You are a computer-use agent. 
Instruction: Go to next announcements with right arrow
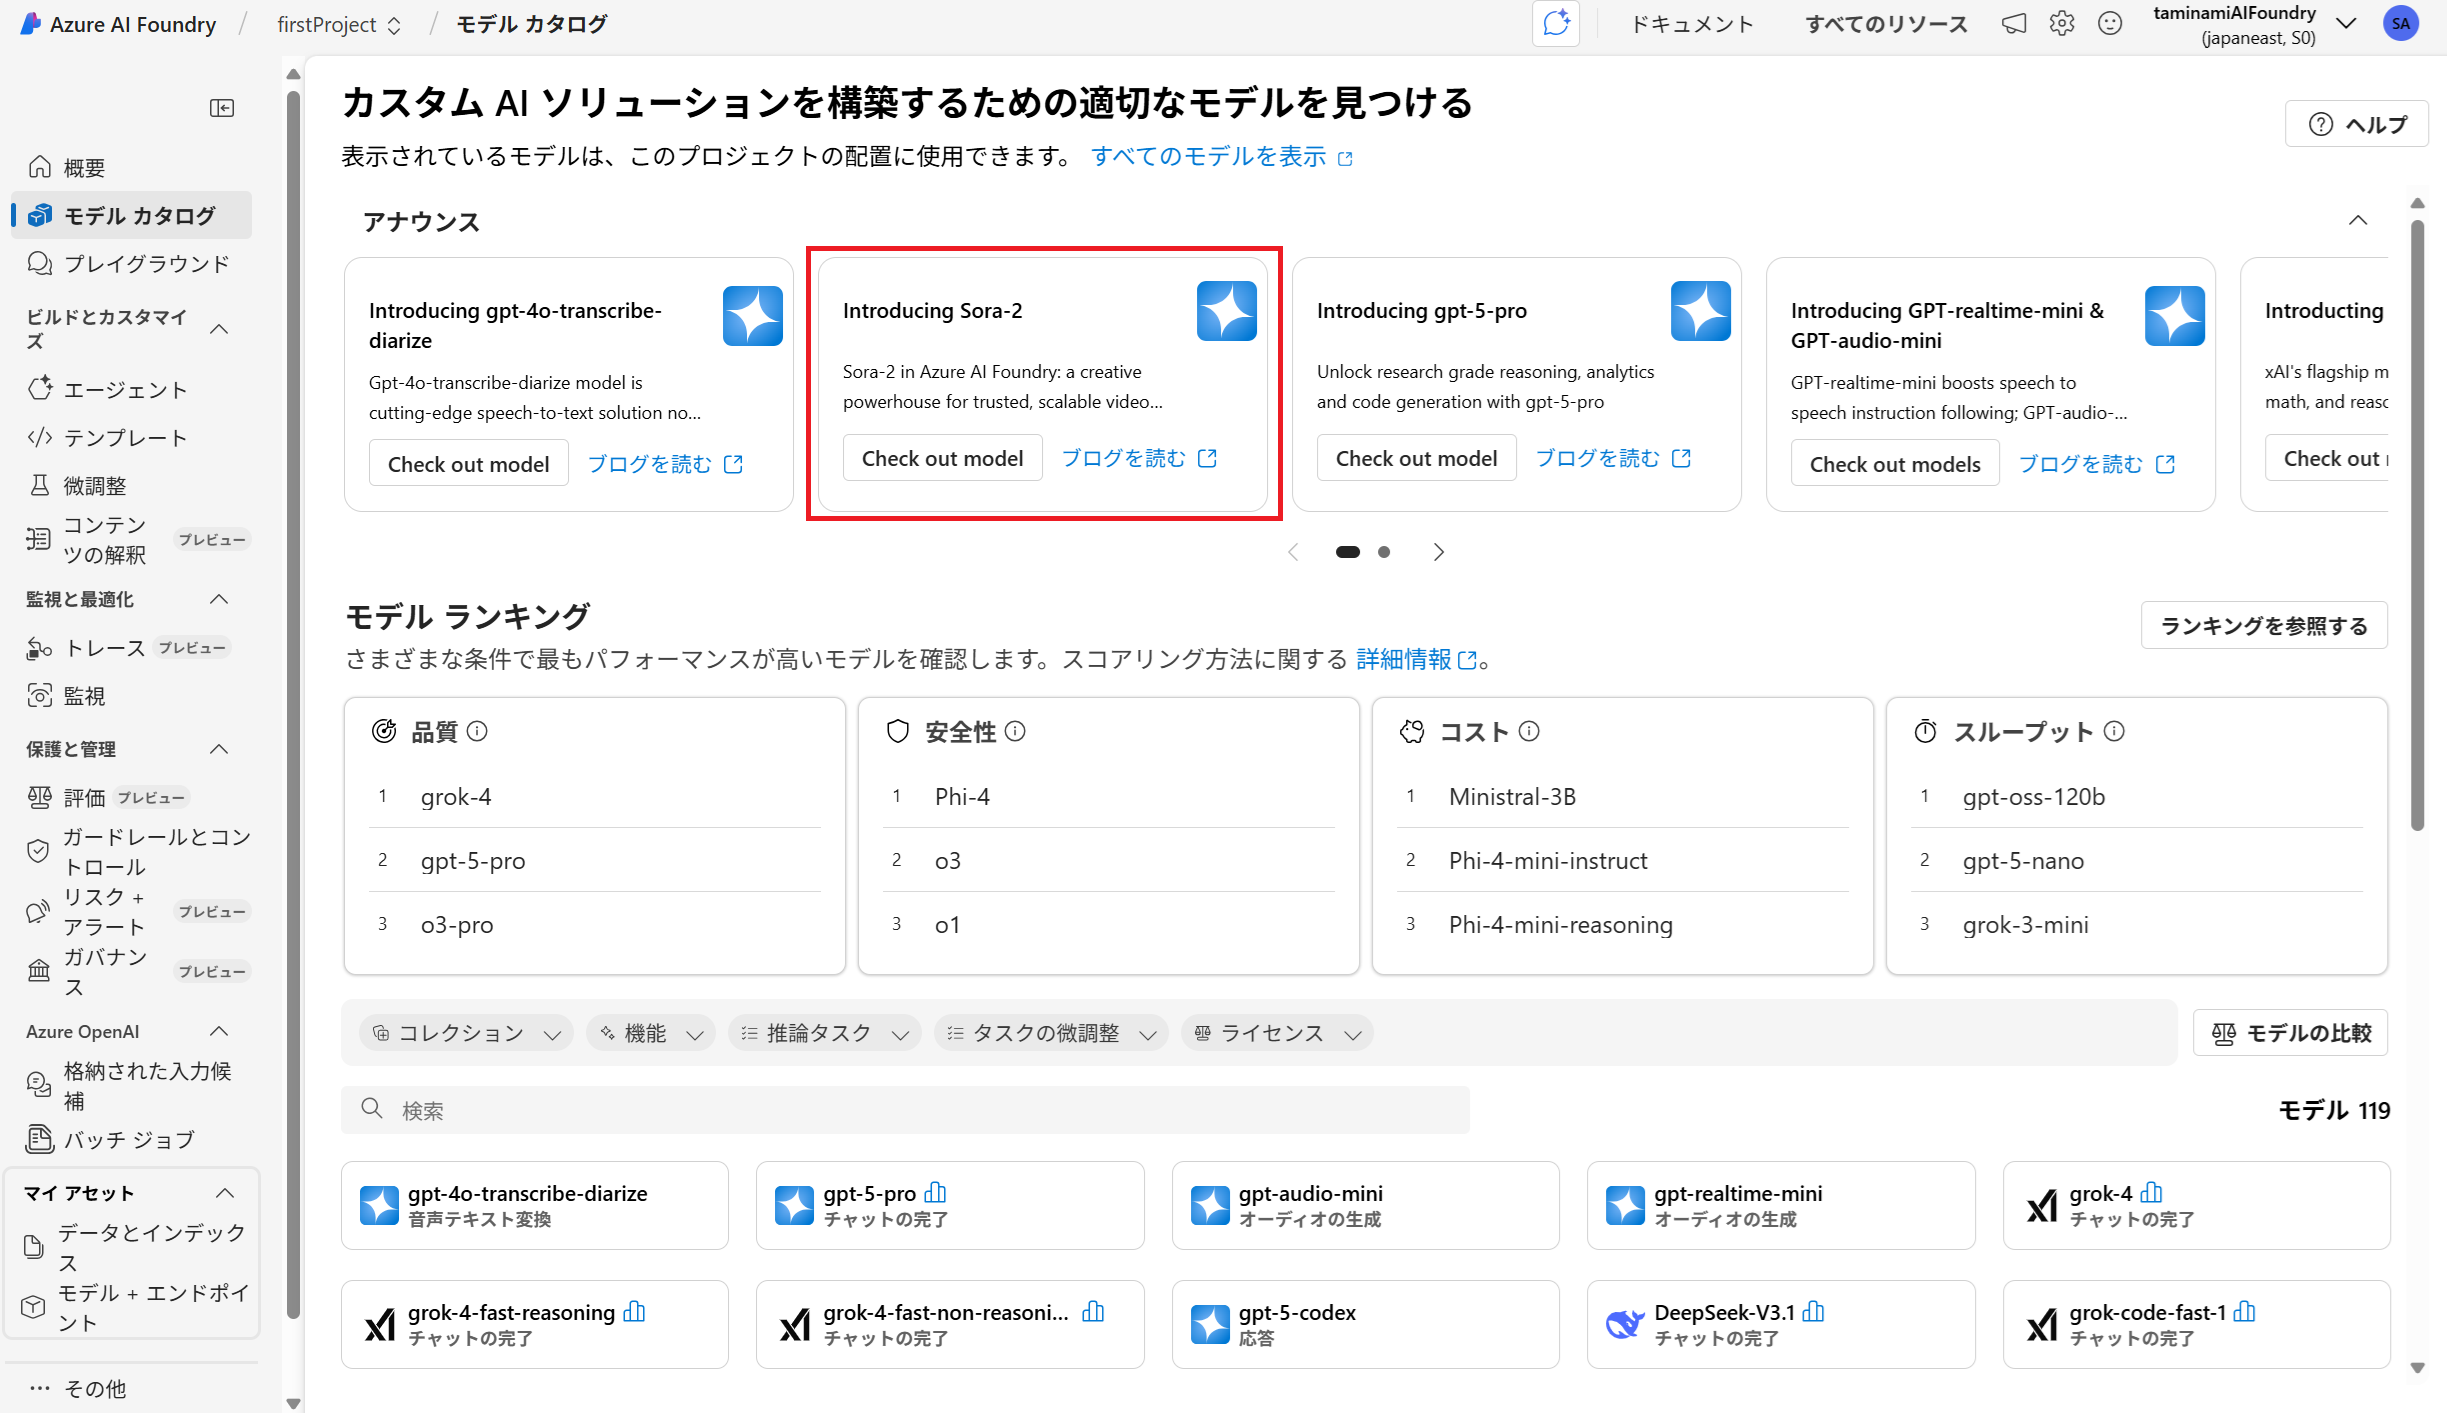(1438, 552)
